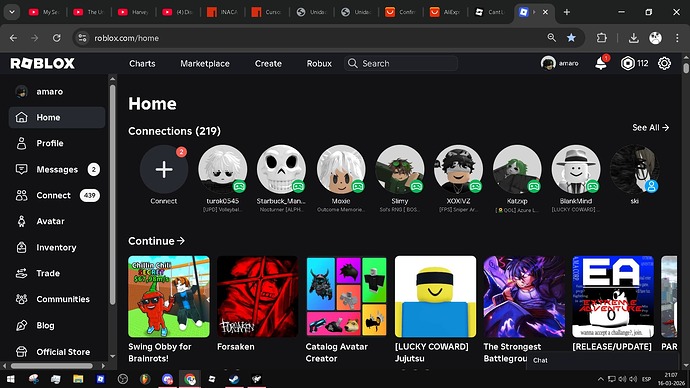Open Charts in top navigation
The width and height of the screenshot is (690, 388).
point(142,63)
